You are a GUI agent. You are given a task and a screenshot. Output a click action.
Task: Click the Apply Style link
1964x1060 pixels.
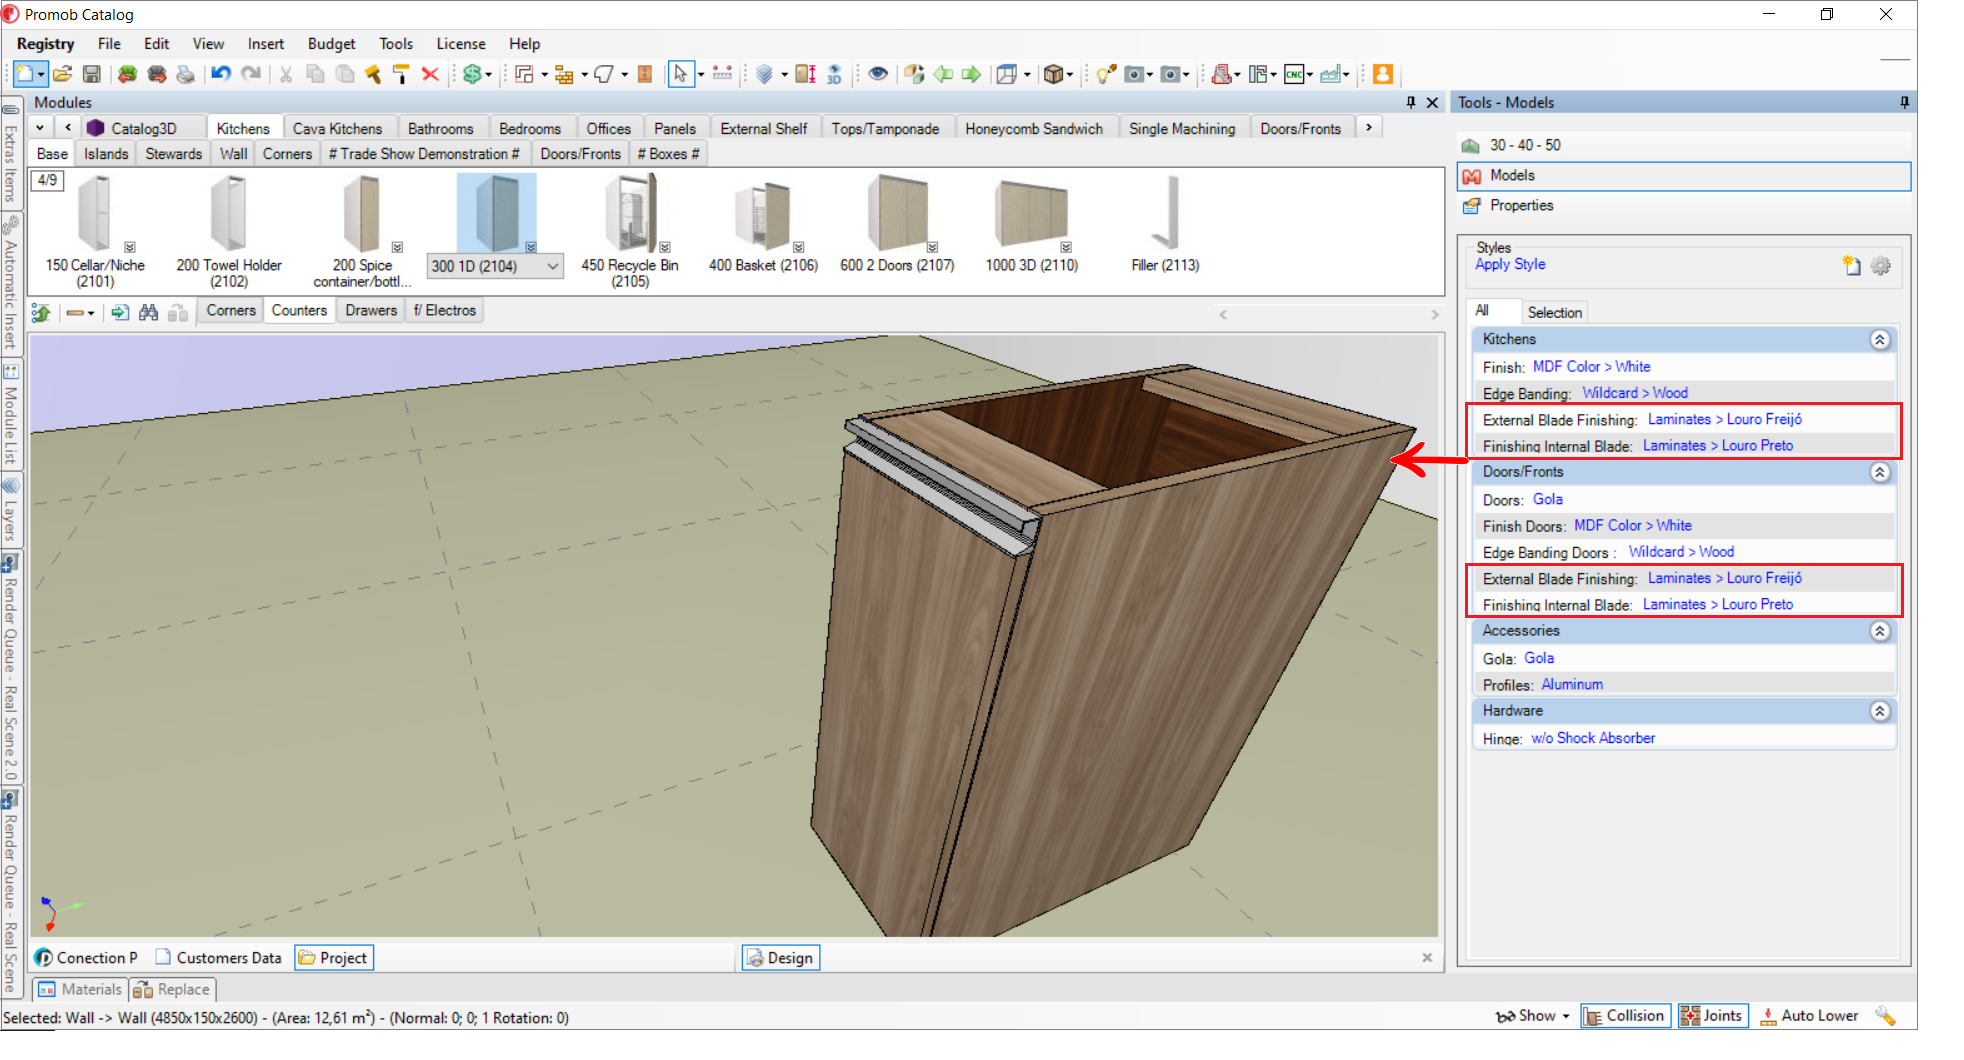pyautogui.click(x=1510, y=264)
